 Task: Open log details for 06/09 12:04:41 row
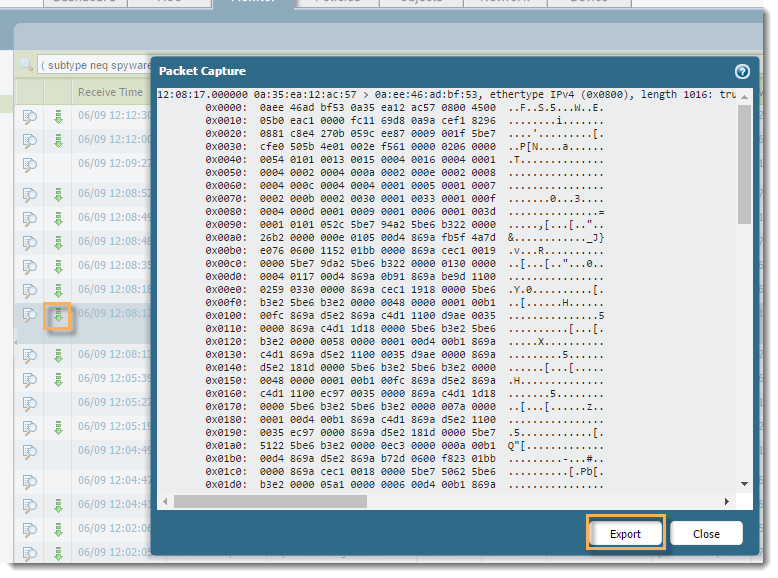(x=29, y=506)
